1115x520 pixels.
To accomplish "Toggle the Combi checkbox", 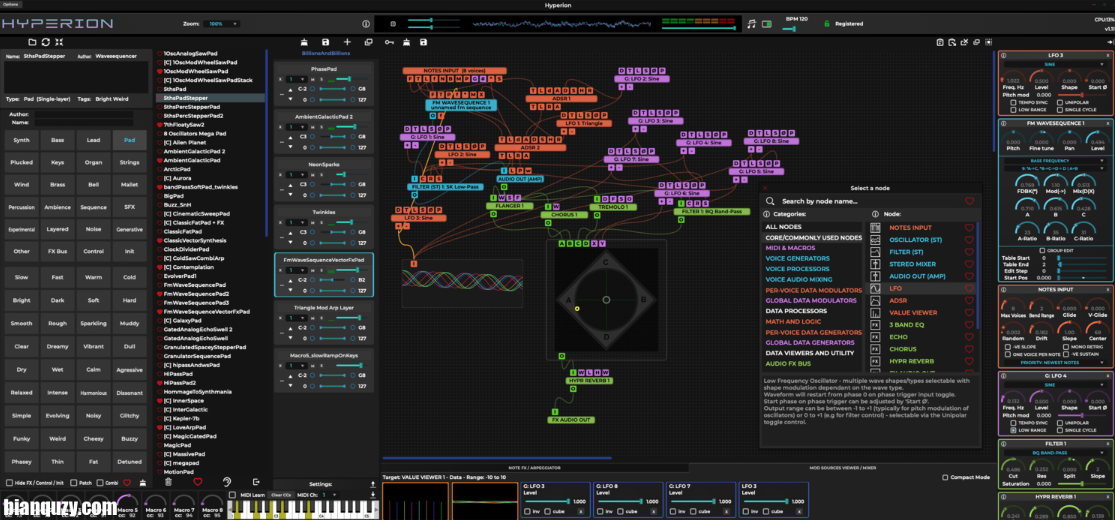I will (100, 482).
